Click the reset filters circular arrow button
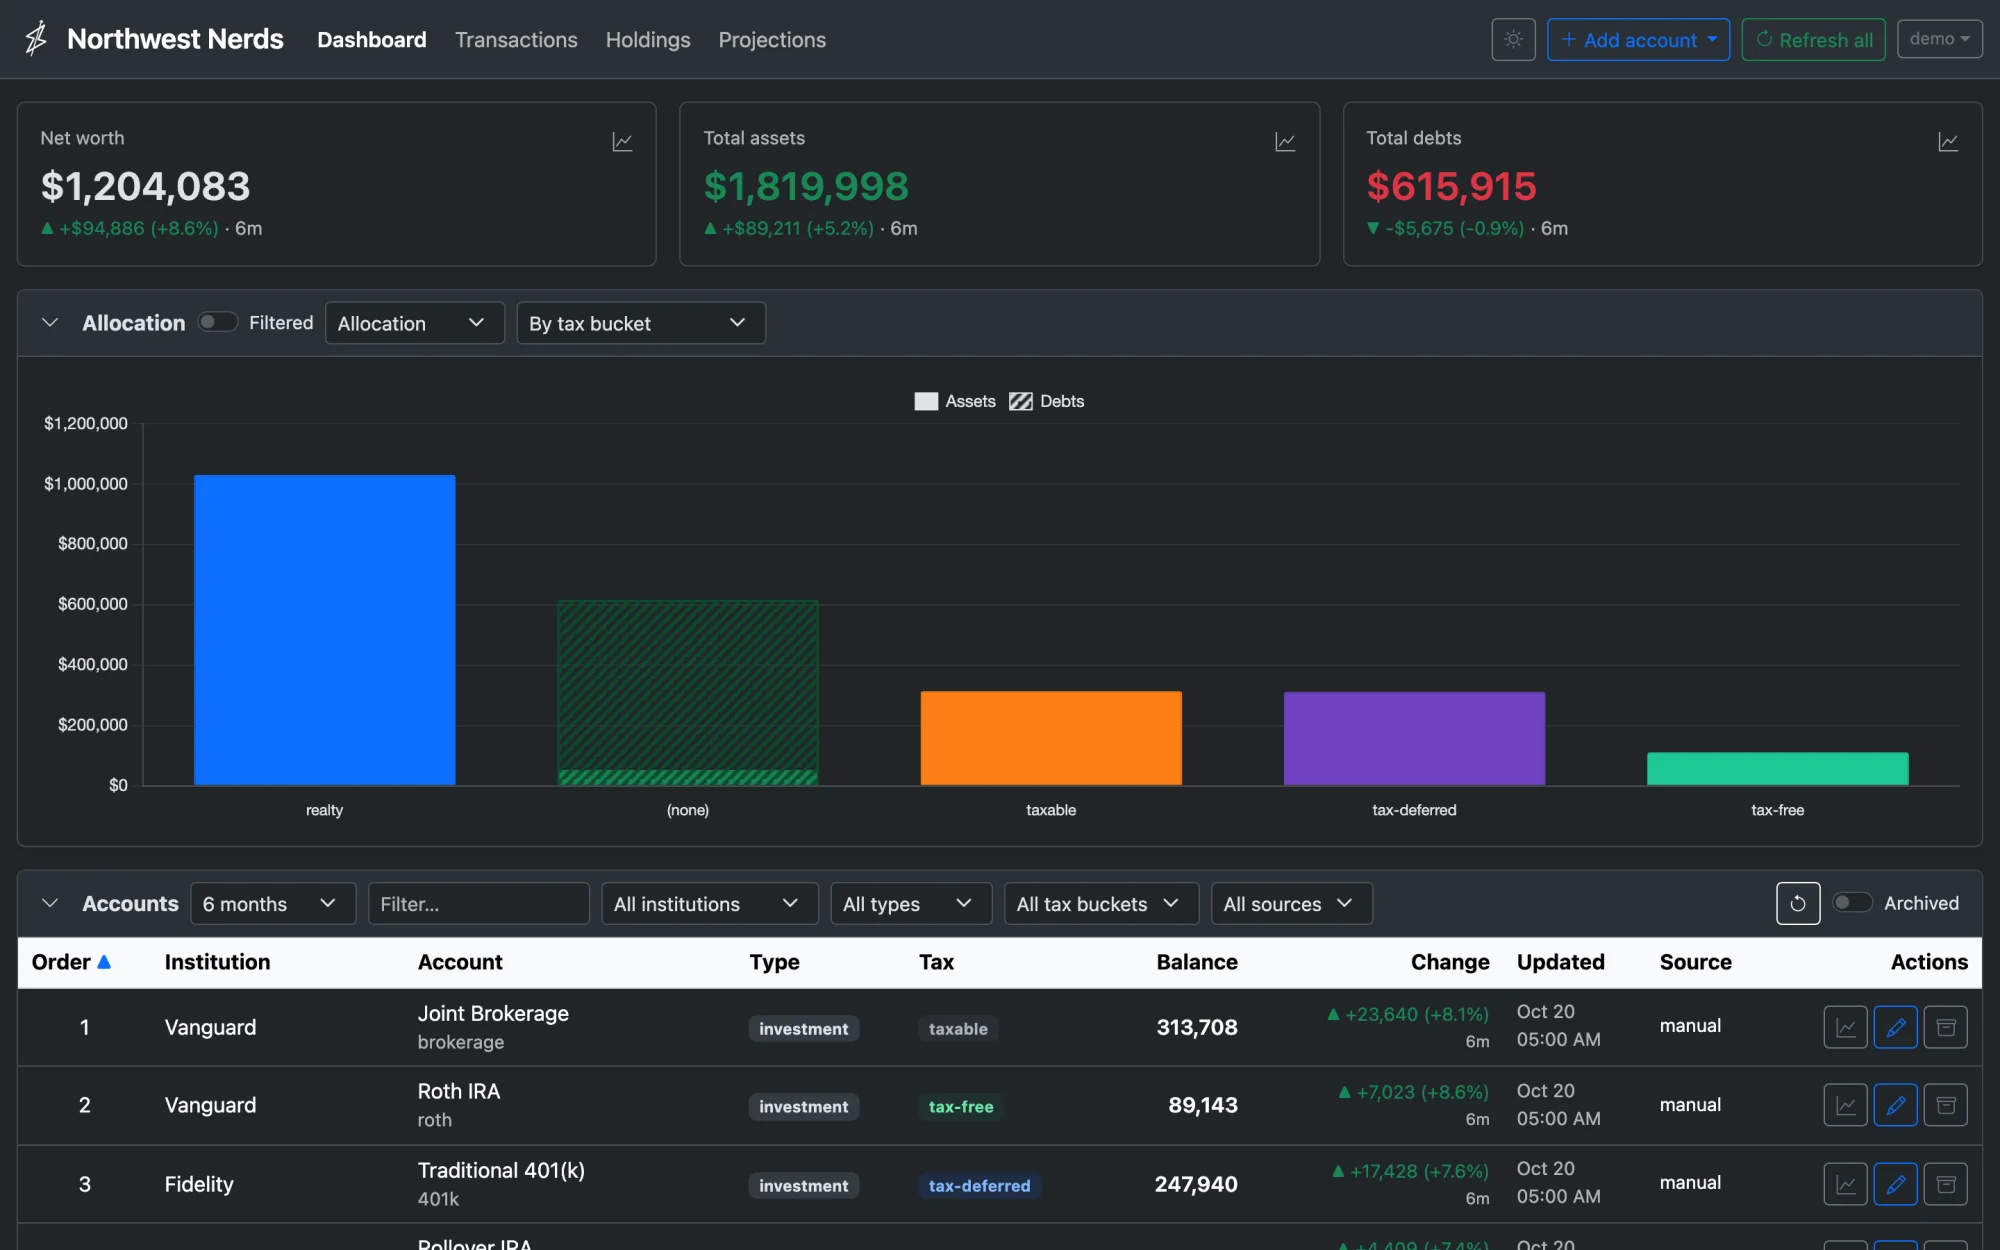The image size is (2000, 1250). click(x=1797, y=903)
